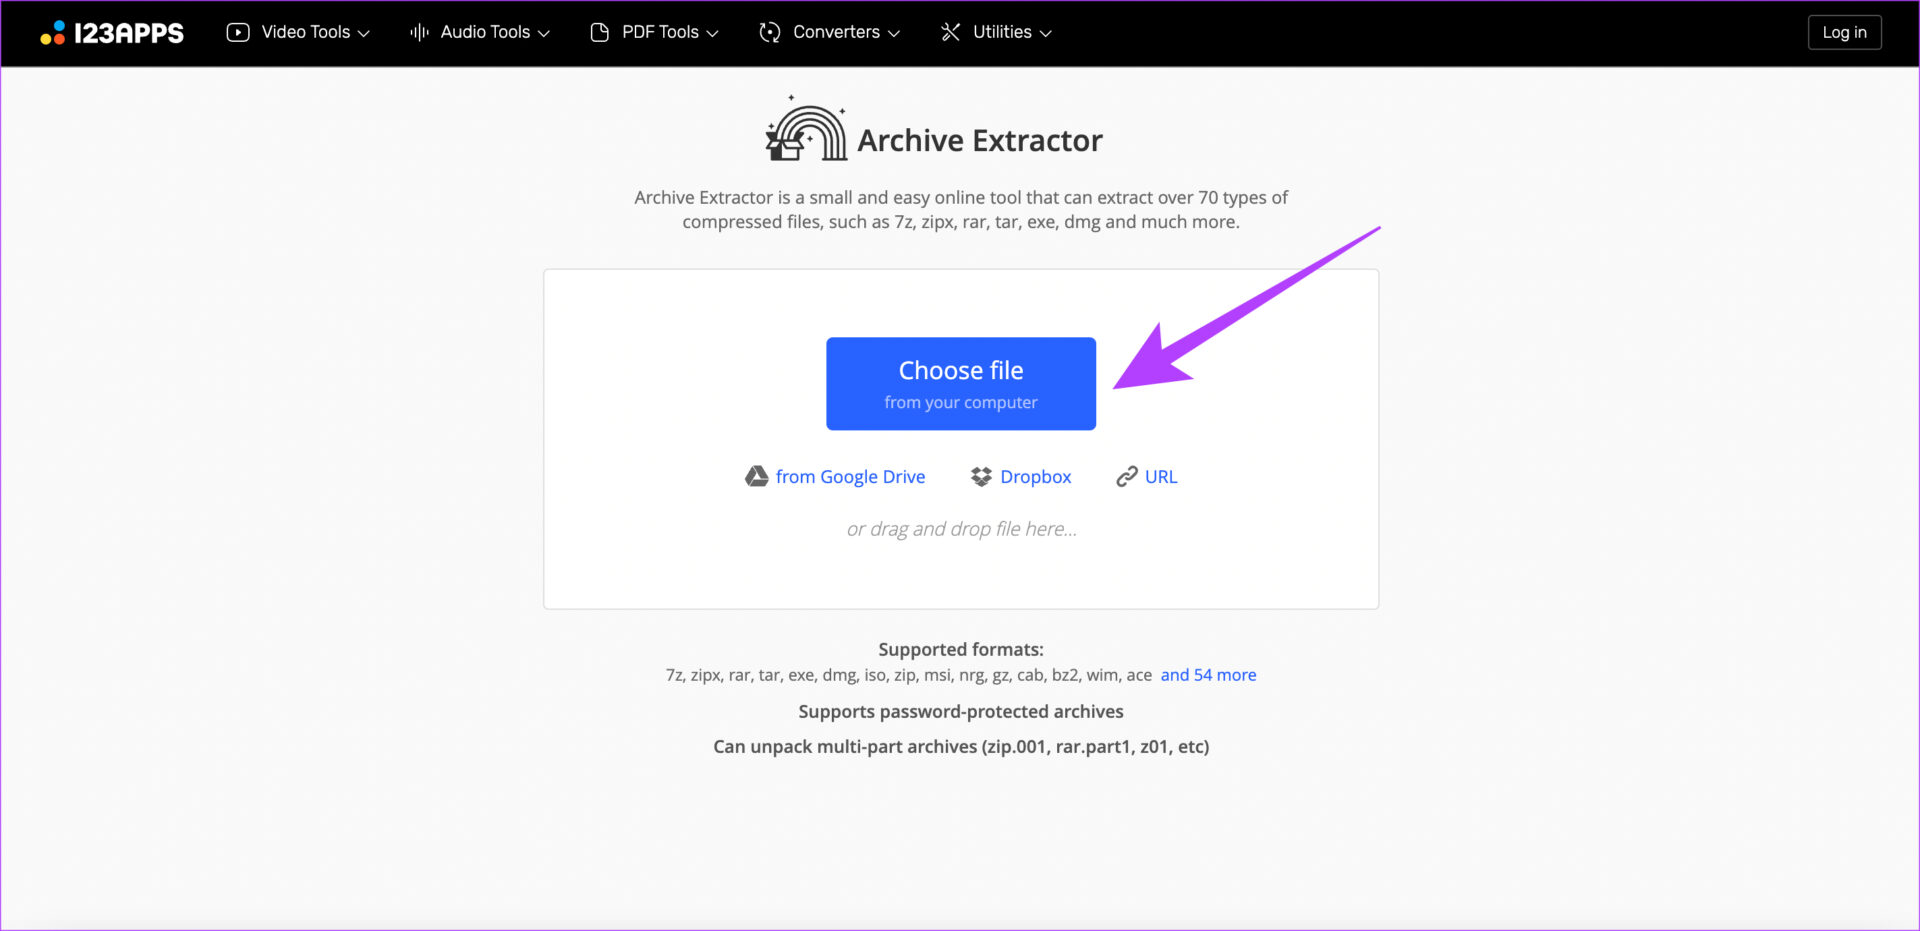This screenshot has height=931, width=1920.
Task: Expand the Converters chevron
Action: click(x=894, y=33)
